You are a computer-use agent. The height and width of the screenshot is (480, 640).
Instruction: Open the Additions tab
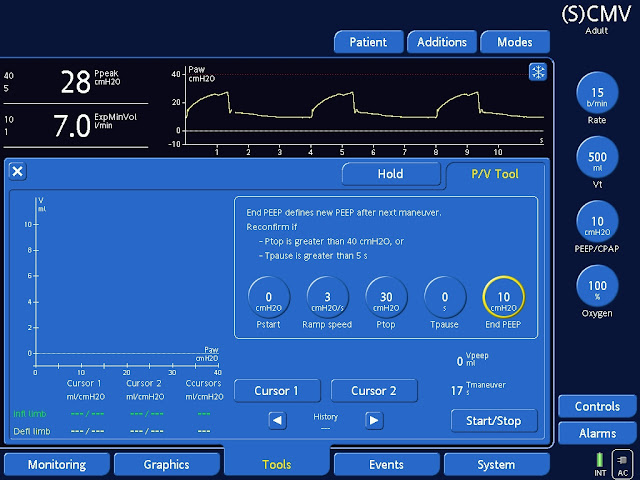442,42
